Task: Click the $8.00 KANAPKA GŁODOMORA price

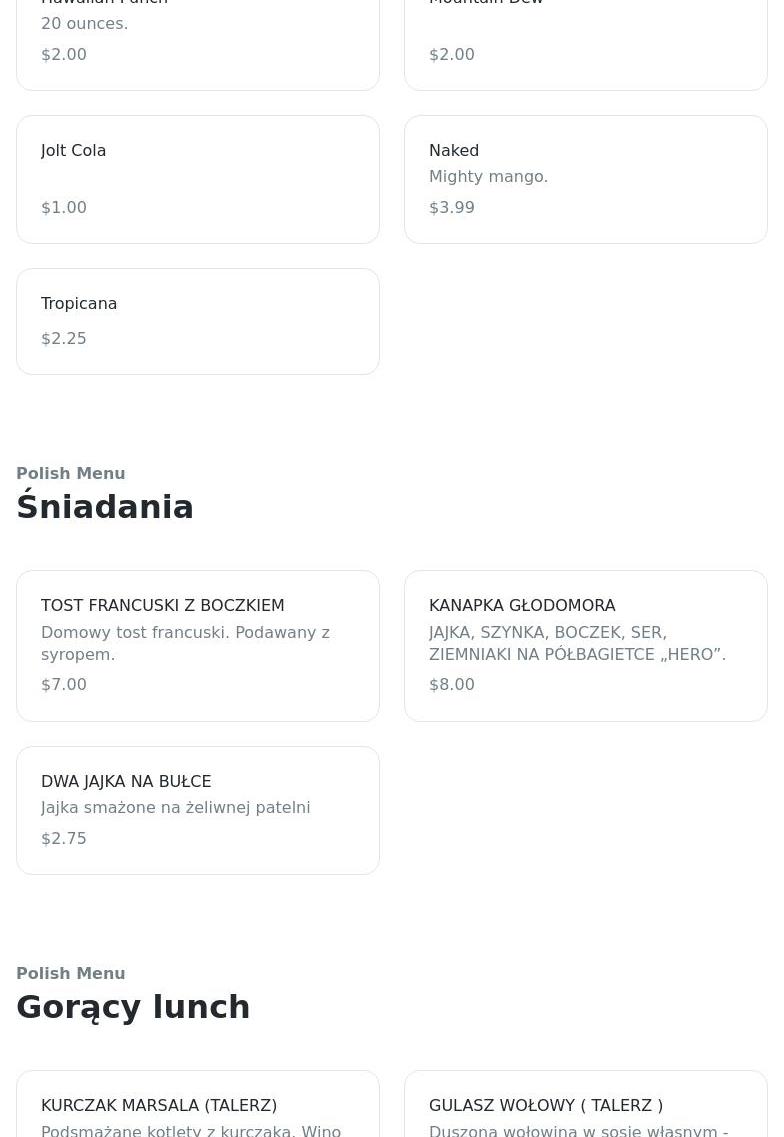Action: click(x=452, y=684)
